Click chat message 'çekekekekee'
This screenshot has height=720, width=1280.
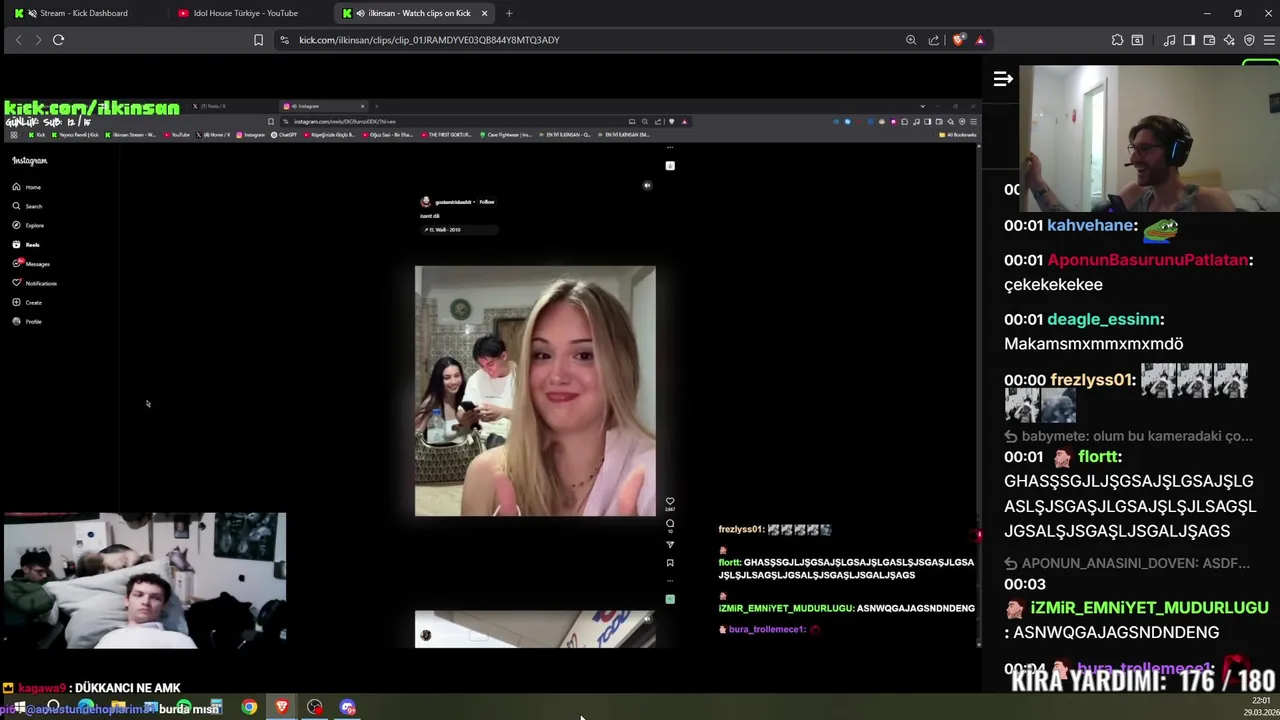pos(1053,285)
